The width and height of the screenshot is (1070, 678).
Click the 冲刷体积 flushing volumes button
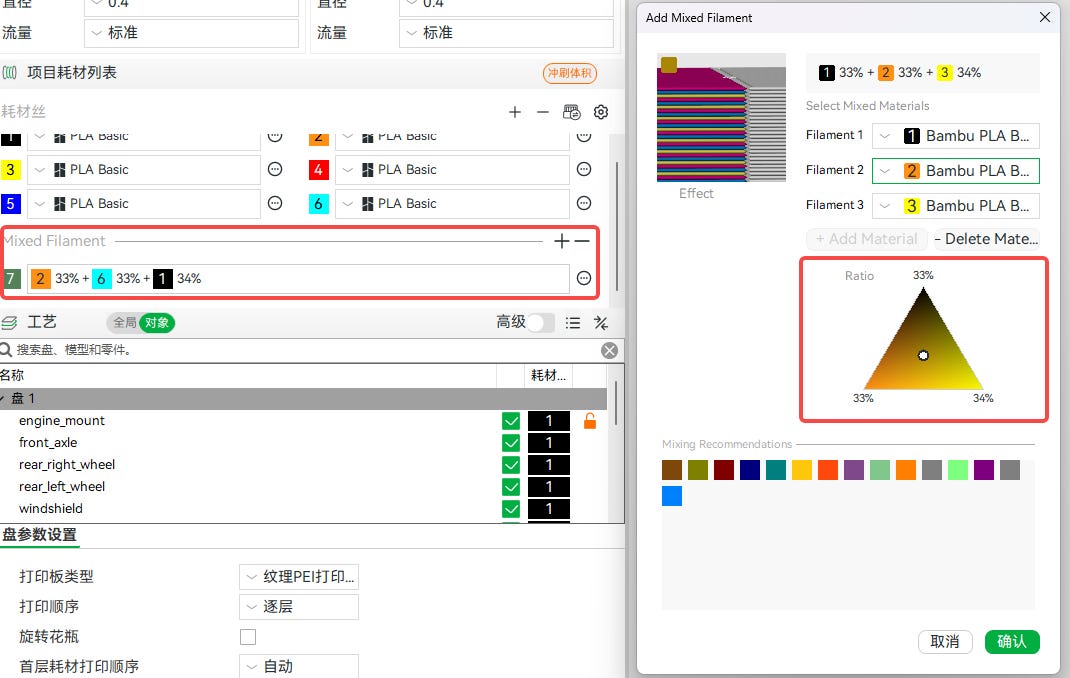(570, 73)
